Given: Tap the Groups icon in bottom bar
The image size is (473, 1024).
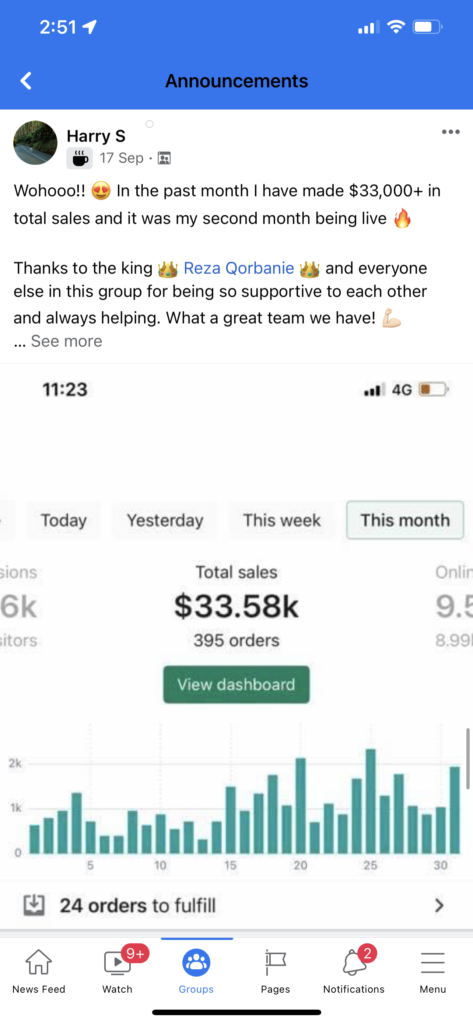Looking at the screenshot, I should point(196,962).
